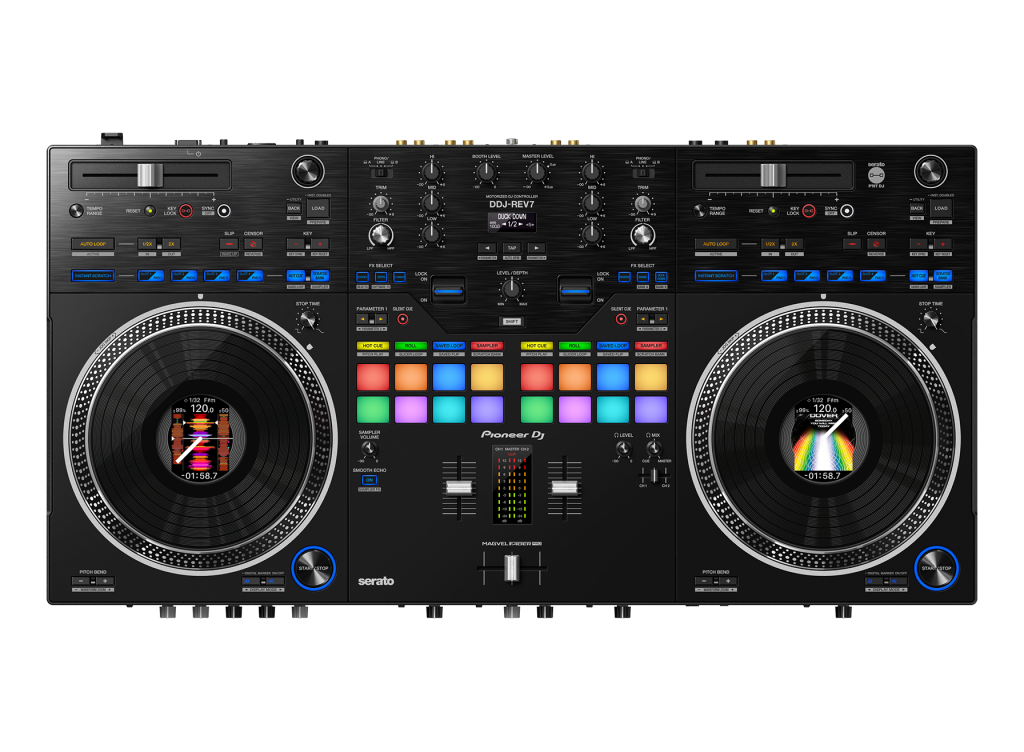Select the left deck HOT CUE pad mode

click(x=373, y=346)
